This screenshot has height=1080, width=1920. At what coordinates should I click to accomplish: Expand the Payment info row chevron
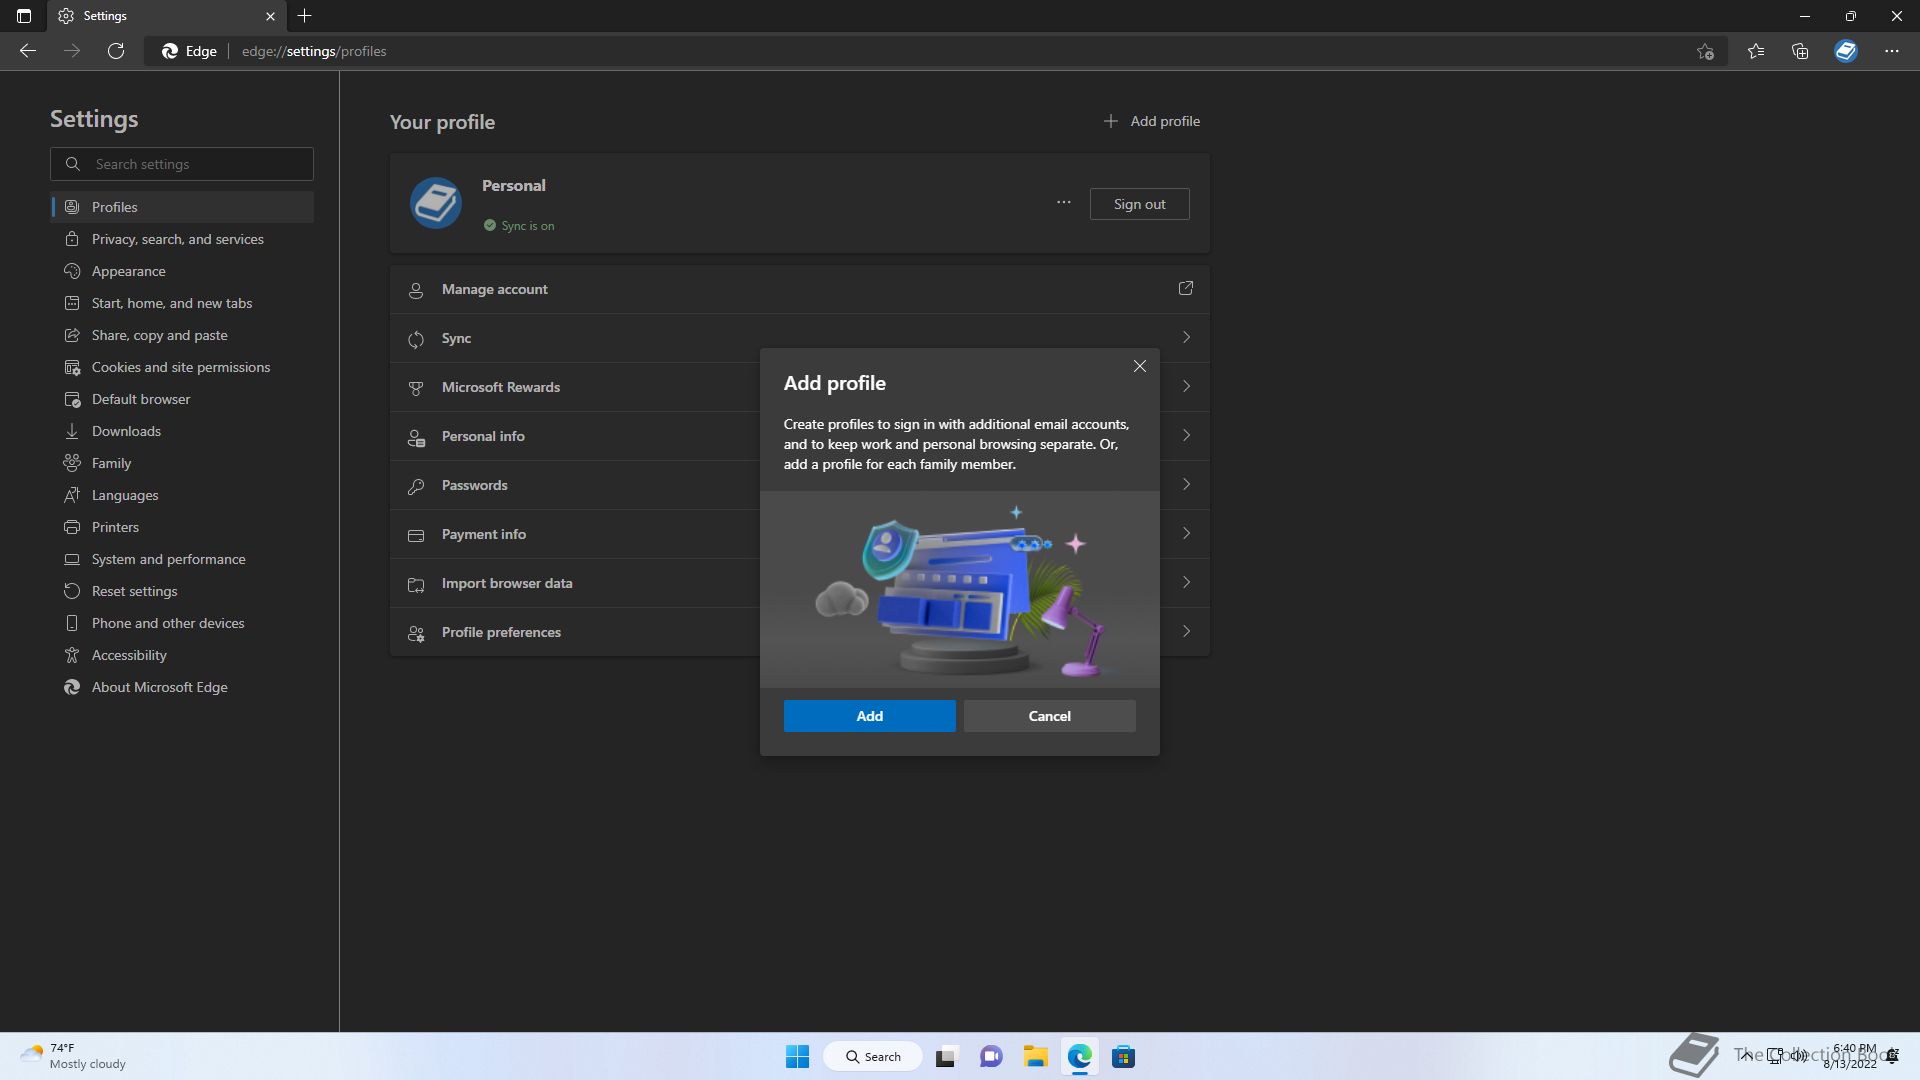point(1186,533)
